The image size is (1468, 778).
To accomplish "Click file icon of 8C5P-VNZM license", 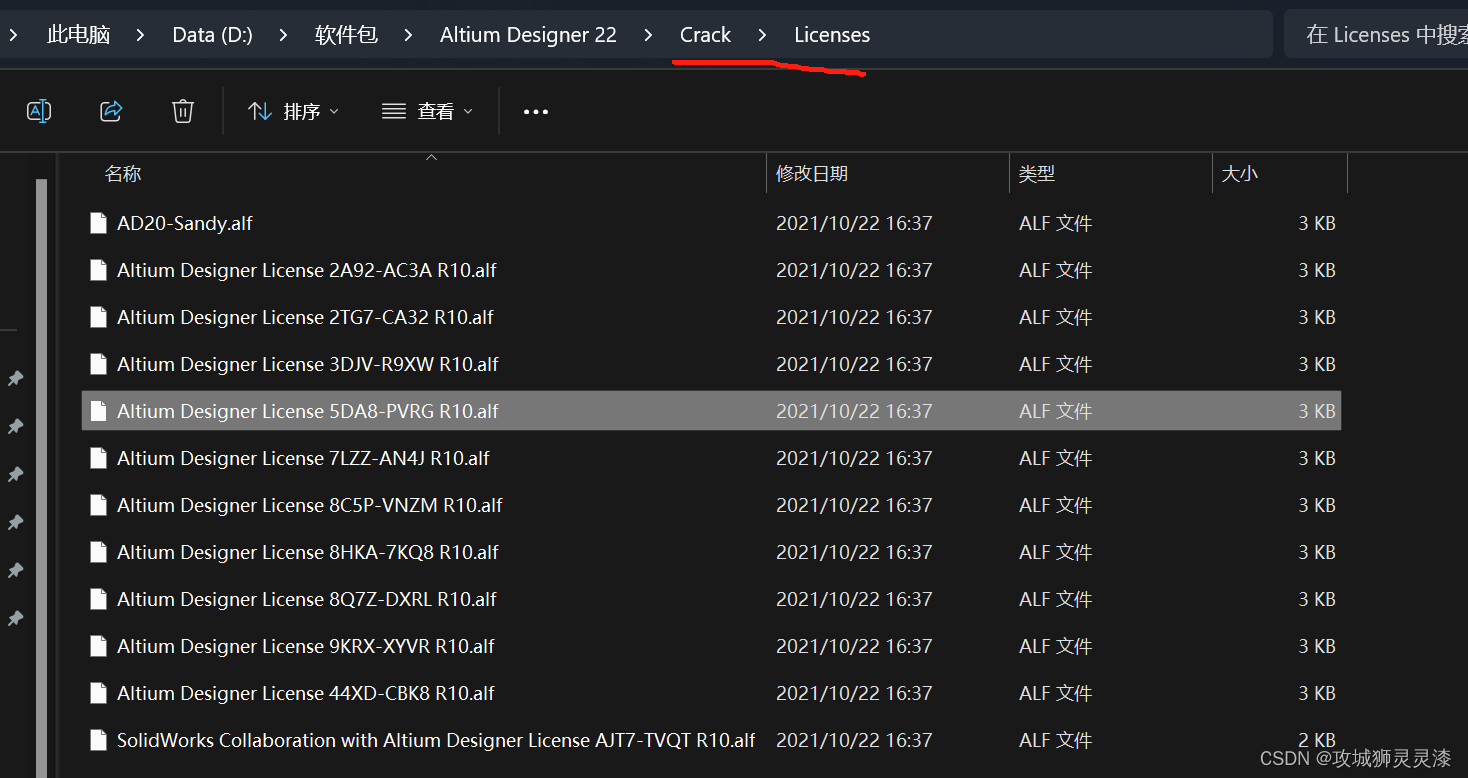I will pyautogui.click(x=98, y=505).
